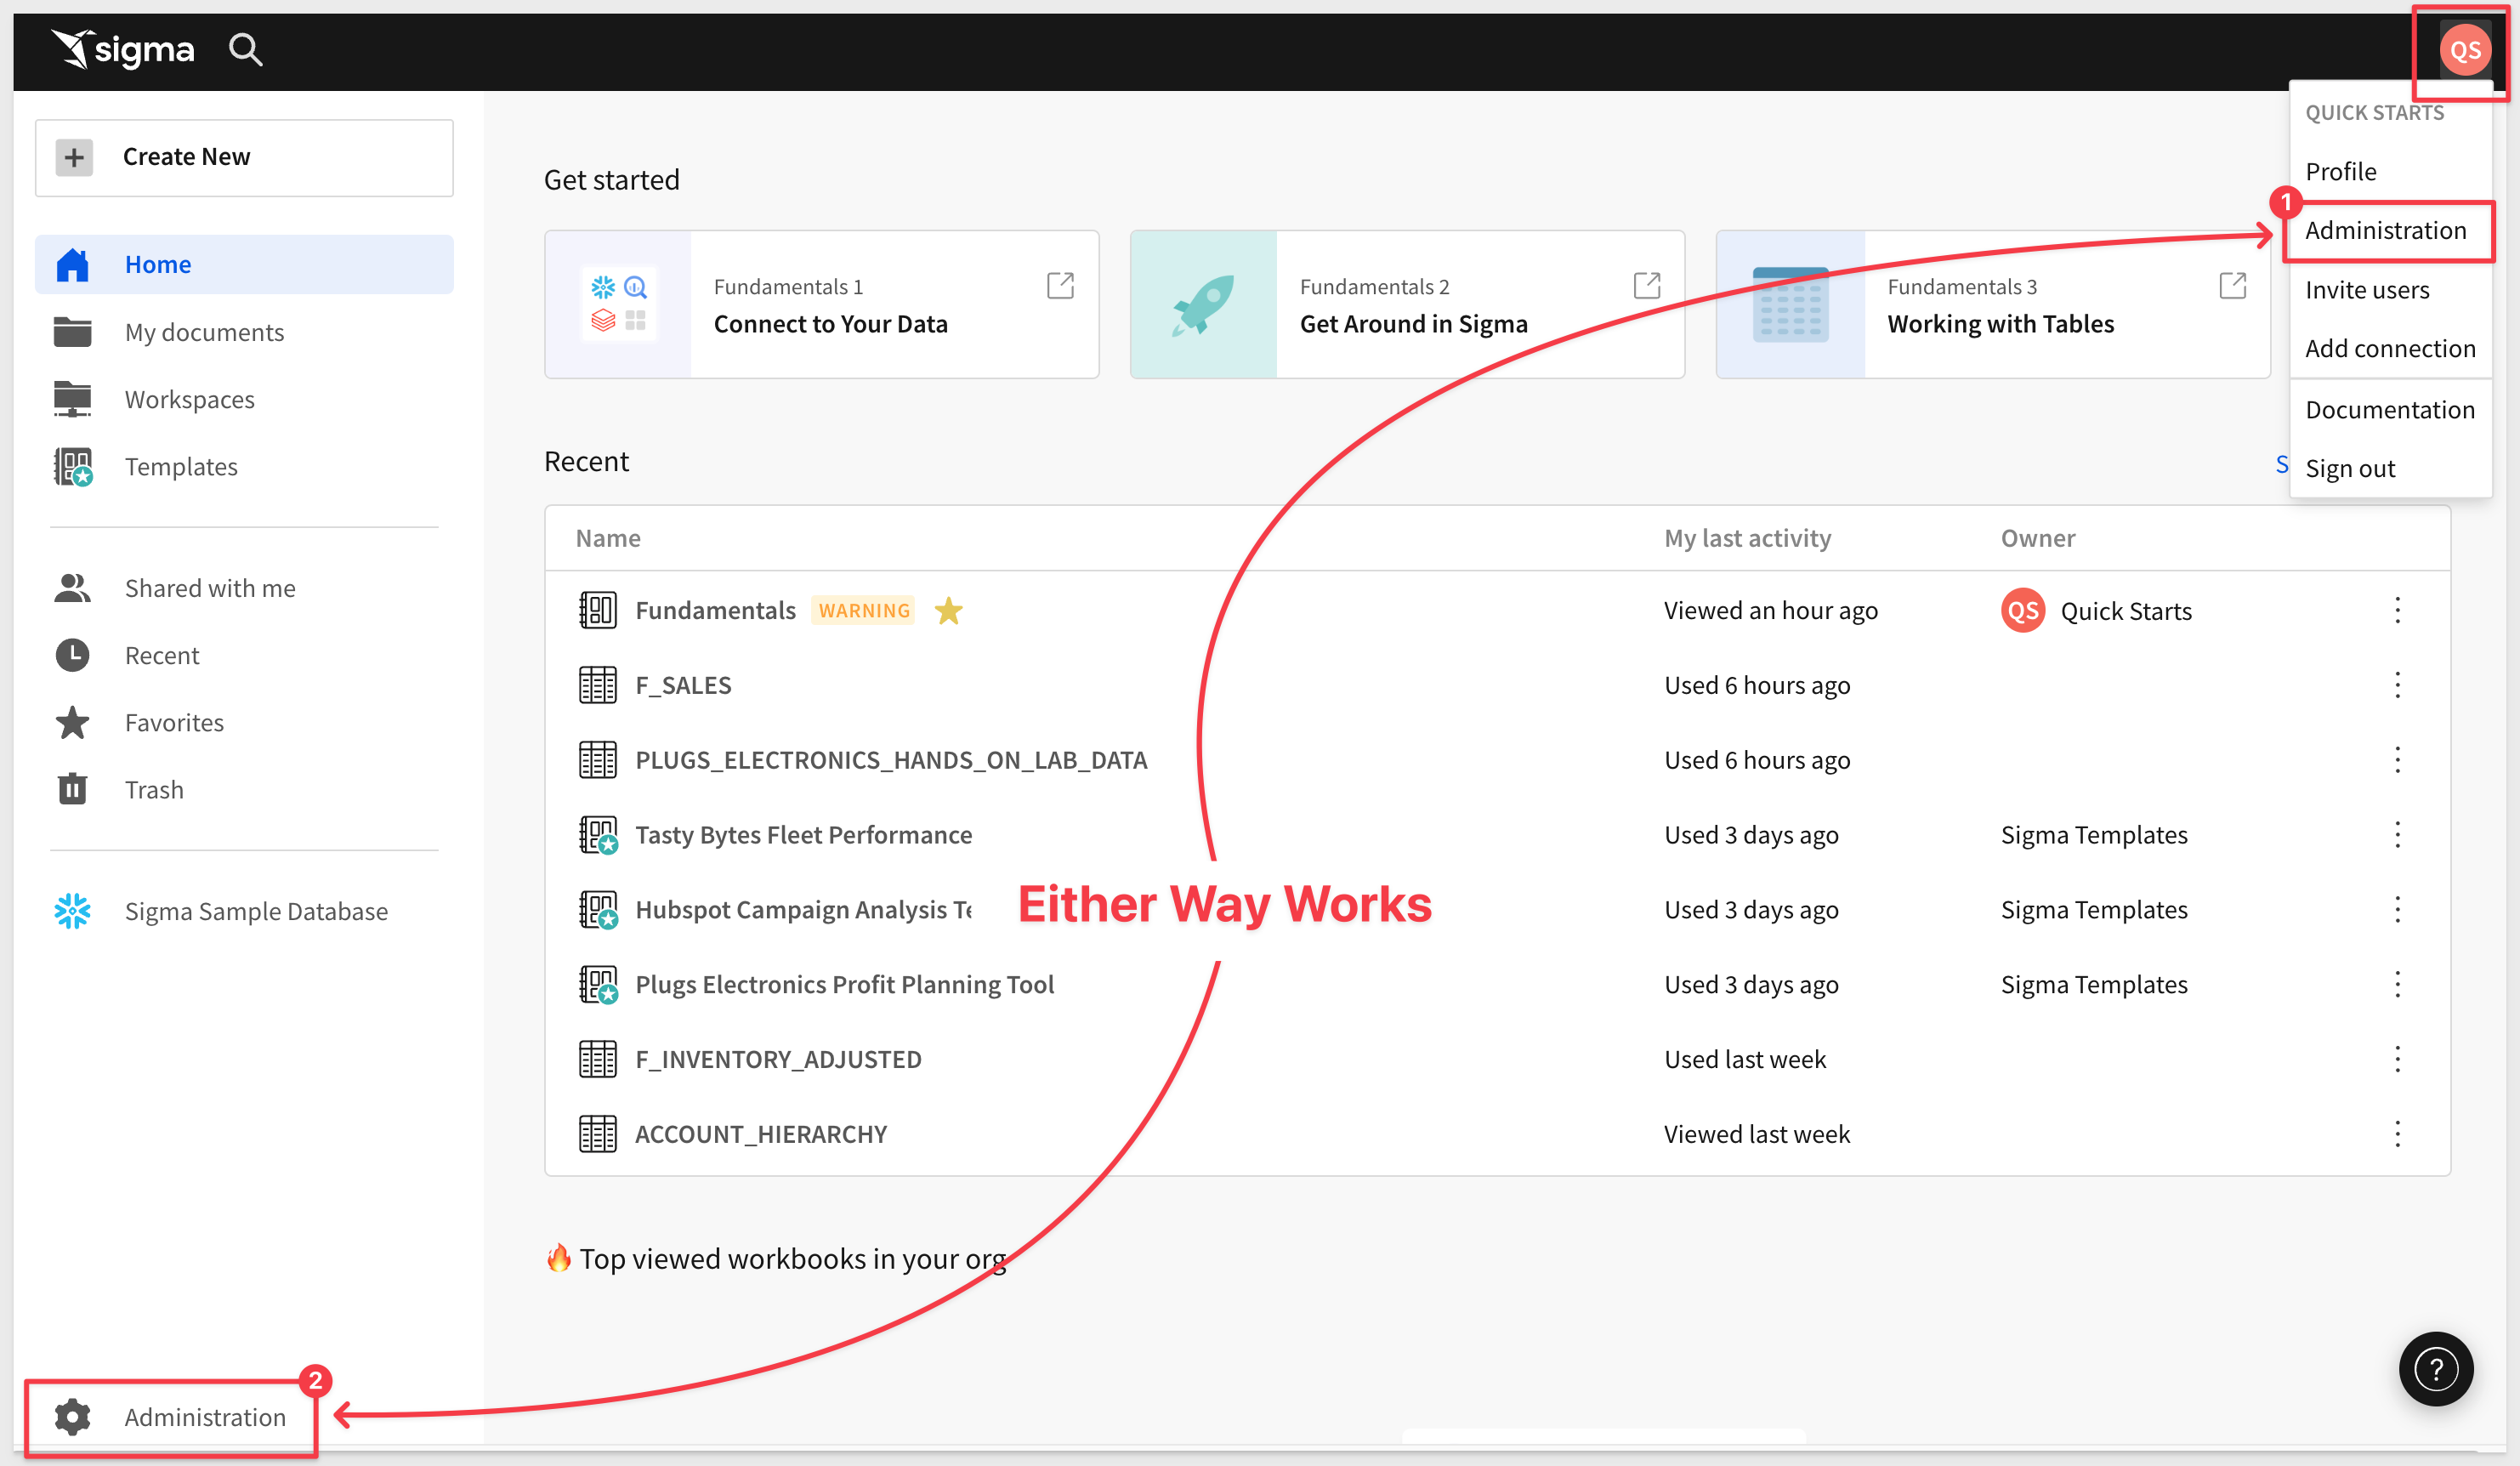The height and width of the screenshot is (1466, 2520).
Task: Open more options for Plugs Electronics Profit row
Action: click(x=2397, y=984)
